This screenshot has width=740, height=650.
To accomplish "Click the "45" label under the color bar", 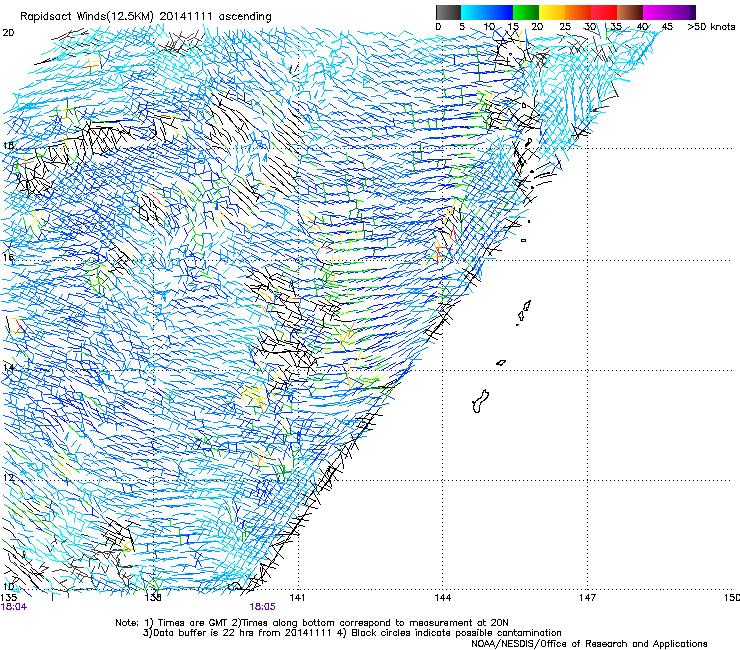I will click(x=667, y=27).
